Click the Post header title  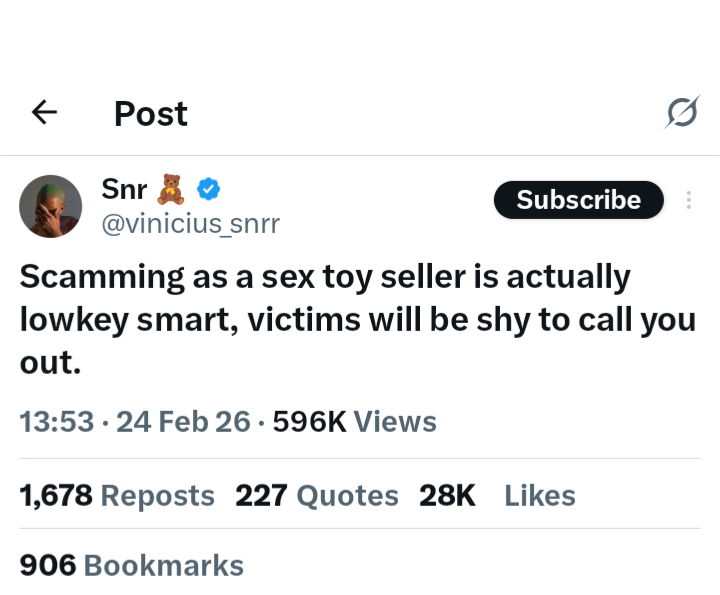(x=150, y=114)
